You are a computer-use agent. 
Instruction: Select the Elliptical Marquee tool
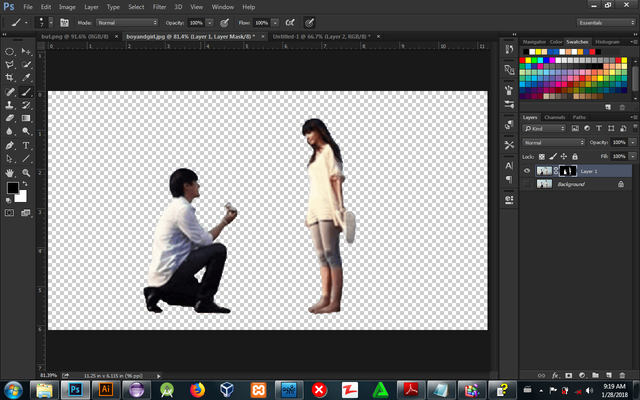click(x=9, y=50)
